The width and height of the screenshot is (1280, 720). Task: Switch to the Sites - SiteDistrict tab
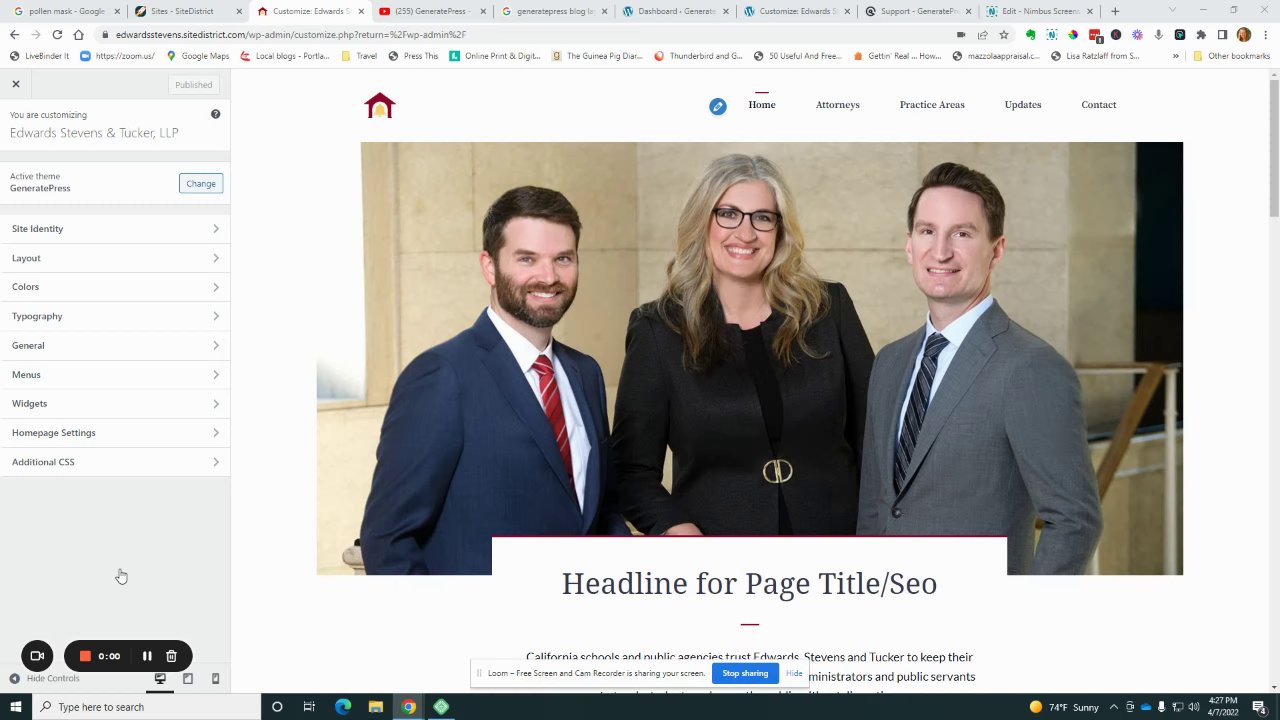[x=188, y=11]
